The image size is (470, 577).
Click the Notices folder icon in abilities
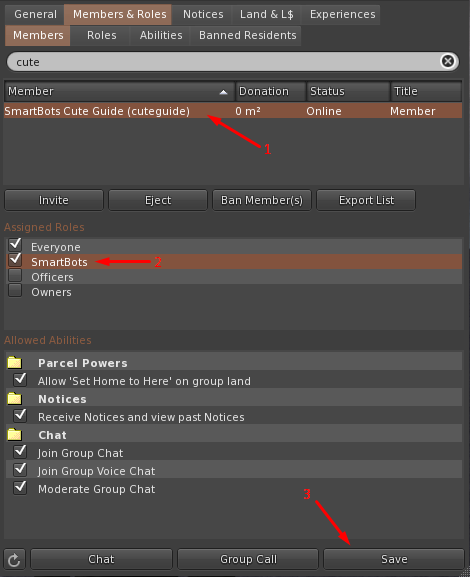[15, 399]
